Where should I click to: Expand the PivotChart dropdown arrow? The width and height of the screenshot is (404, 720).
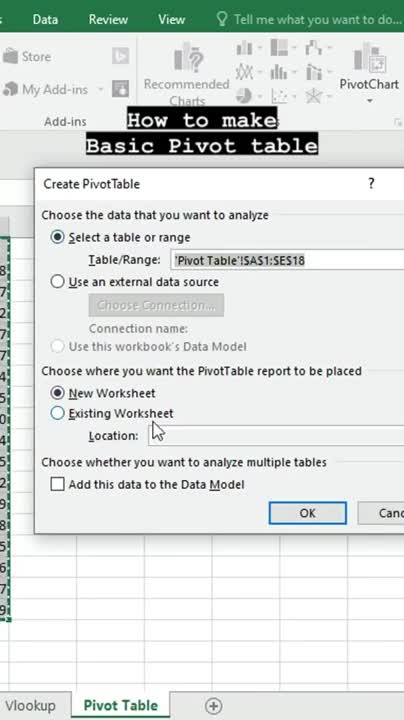(x=370, y=101)
